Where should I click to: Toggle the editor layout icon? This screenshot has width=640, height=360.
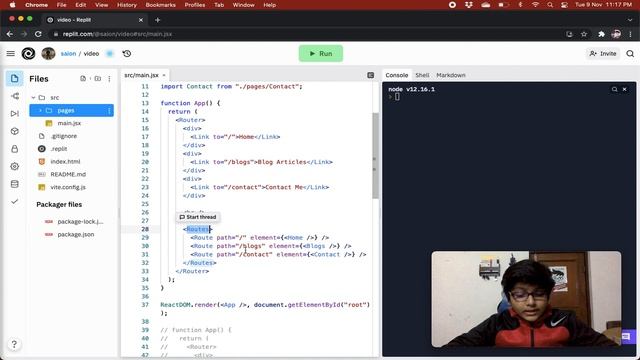pos(371,75)
